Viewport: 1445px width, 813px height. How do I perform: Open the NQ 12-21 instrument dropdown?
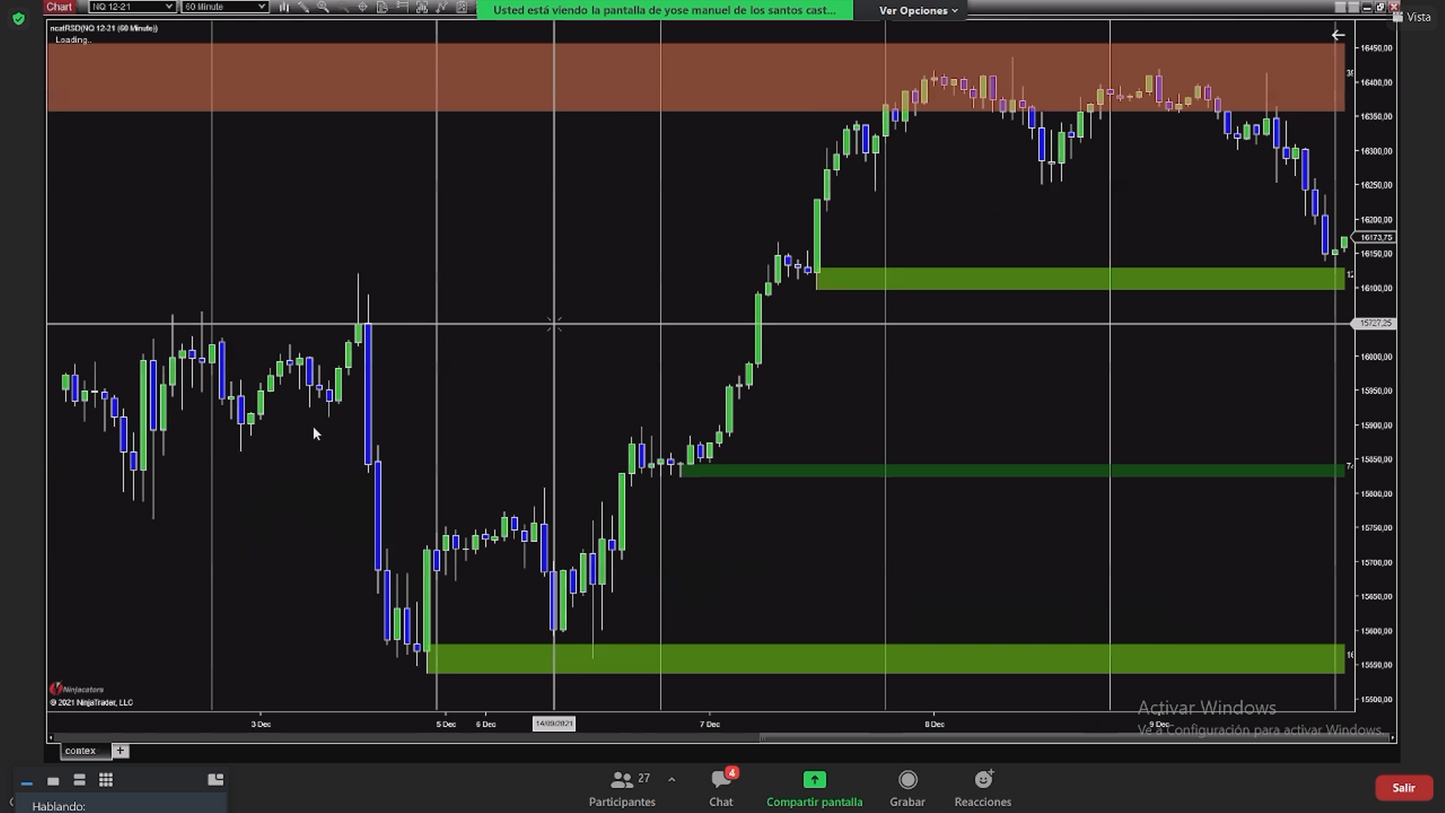[x=132, y=7]
